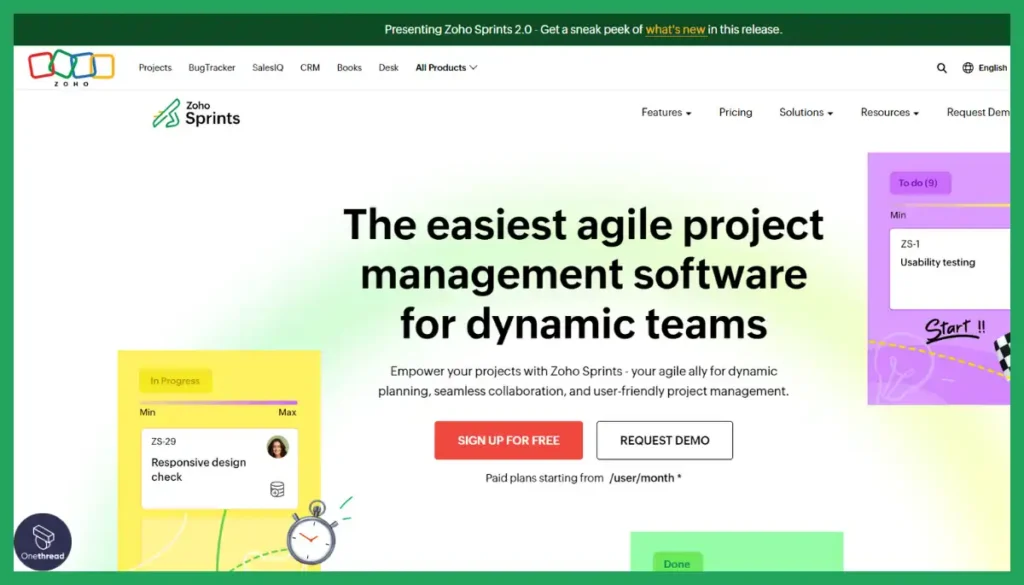Click the Min–Max progress bar on the yellow card
The width and height of the screenshot is (1024, 585).
218,403
